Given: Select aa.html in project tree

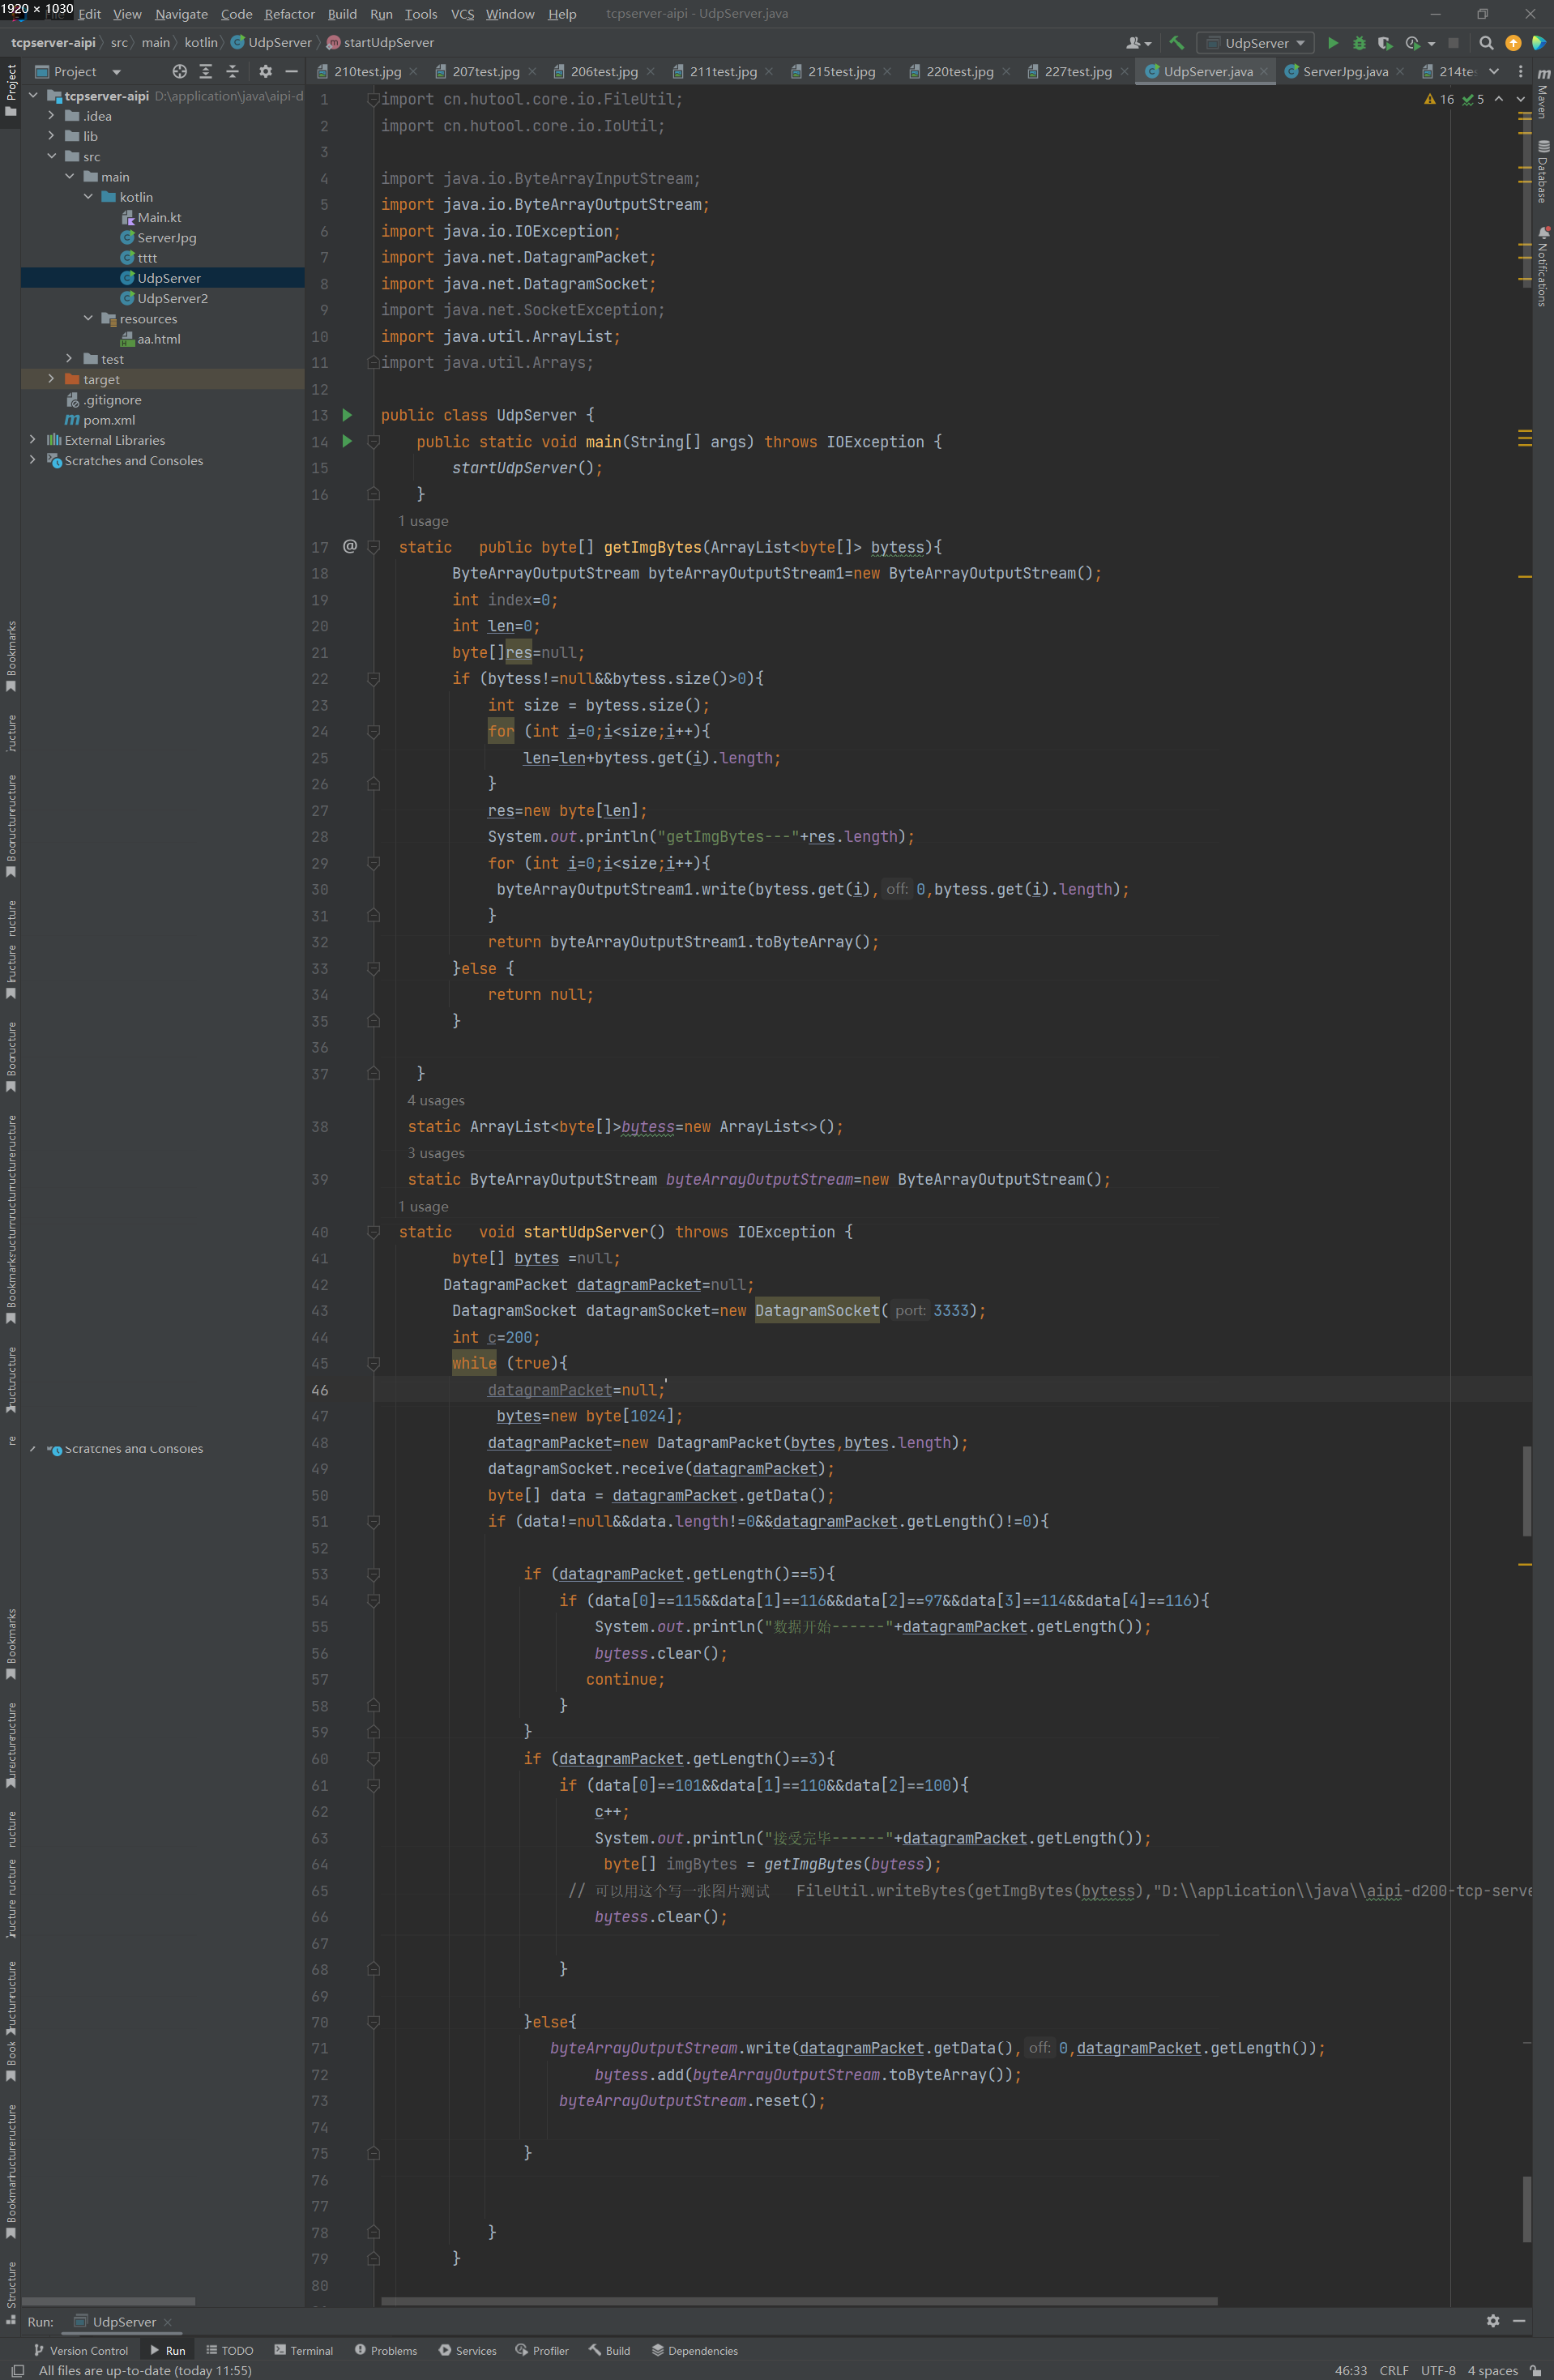Looking at the screenshot, I should [x=150, y=339].
